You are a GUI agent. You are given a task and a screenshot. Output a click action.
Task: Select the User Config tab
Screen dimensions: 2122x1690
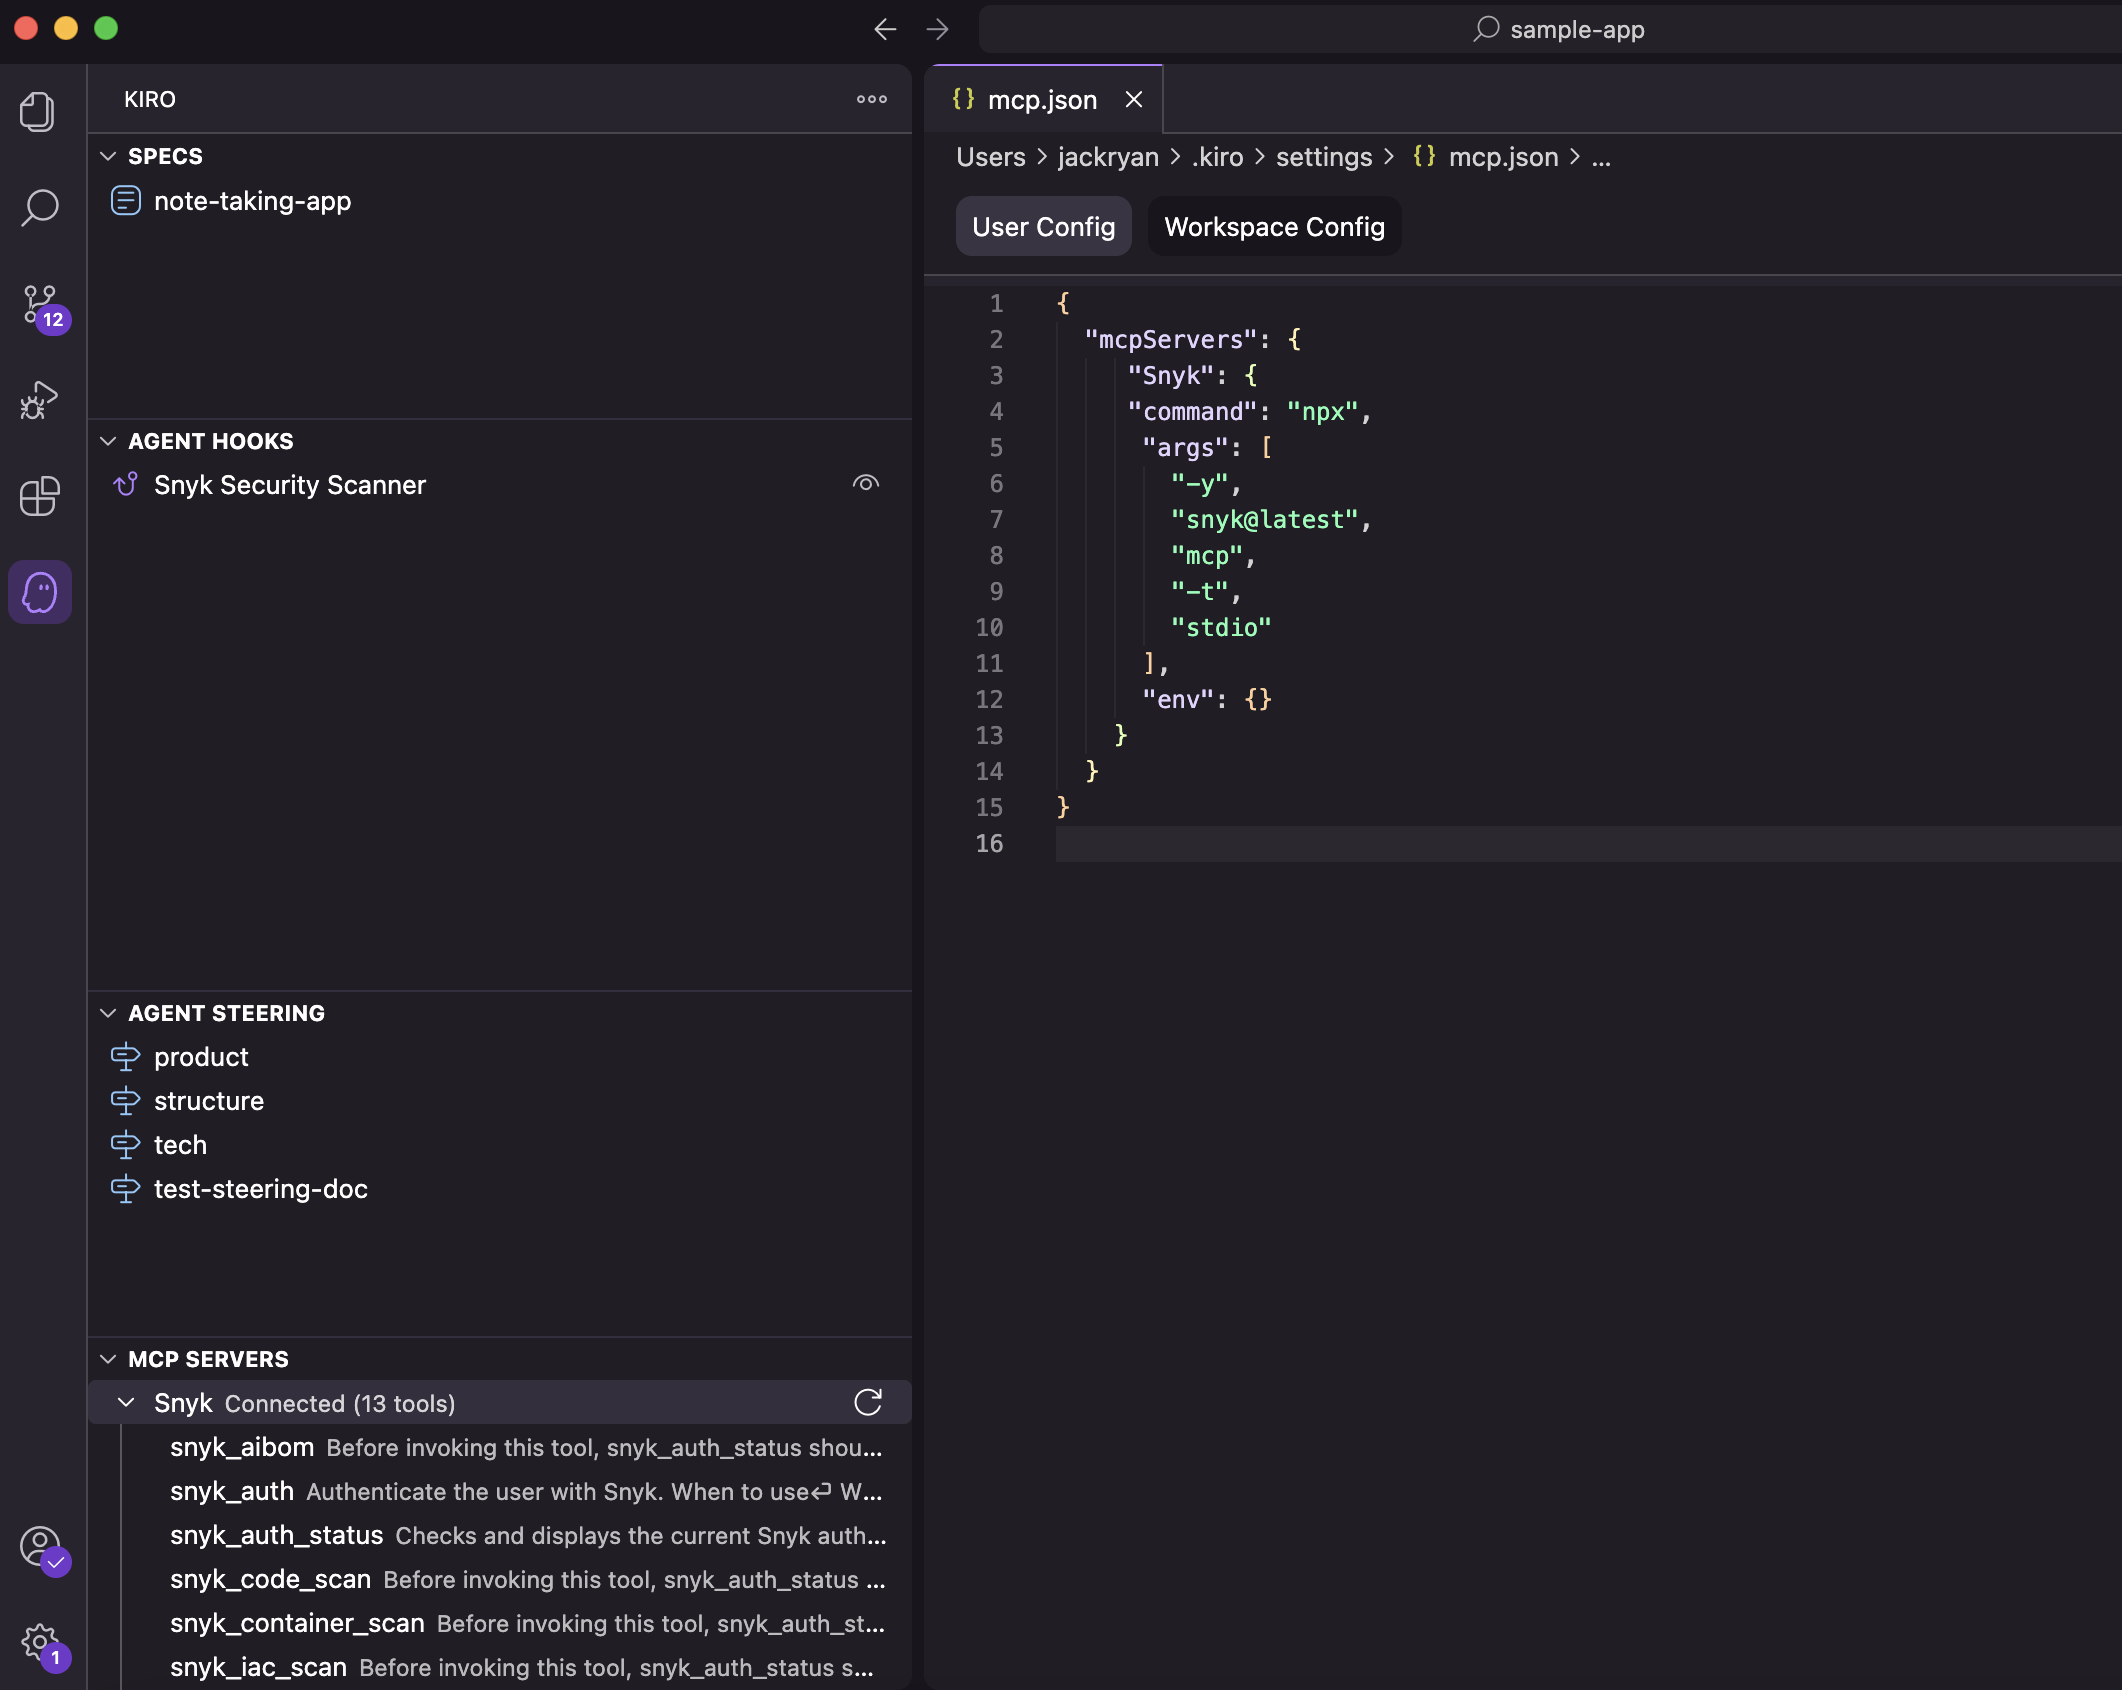pos(1043,227)
